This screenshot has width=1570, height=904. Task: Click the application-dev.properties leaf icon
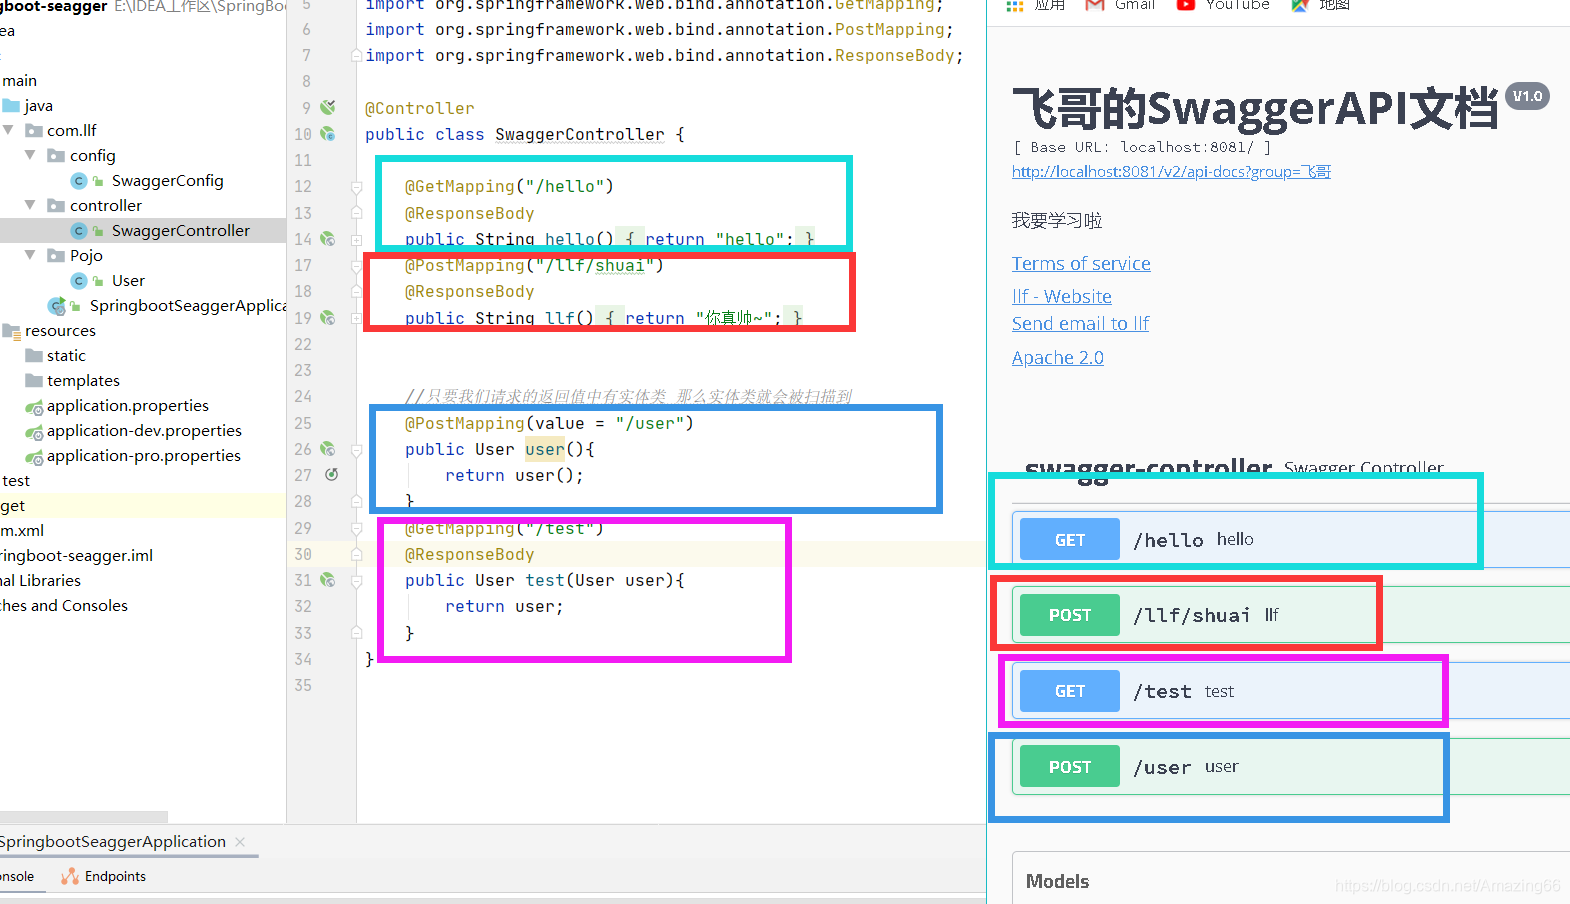[34, 432]
